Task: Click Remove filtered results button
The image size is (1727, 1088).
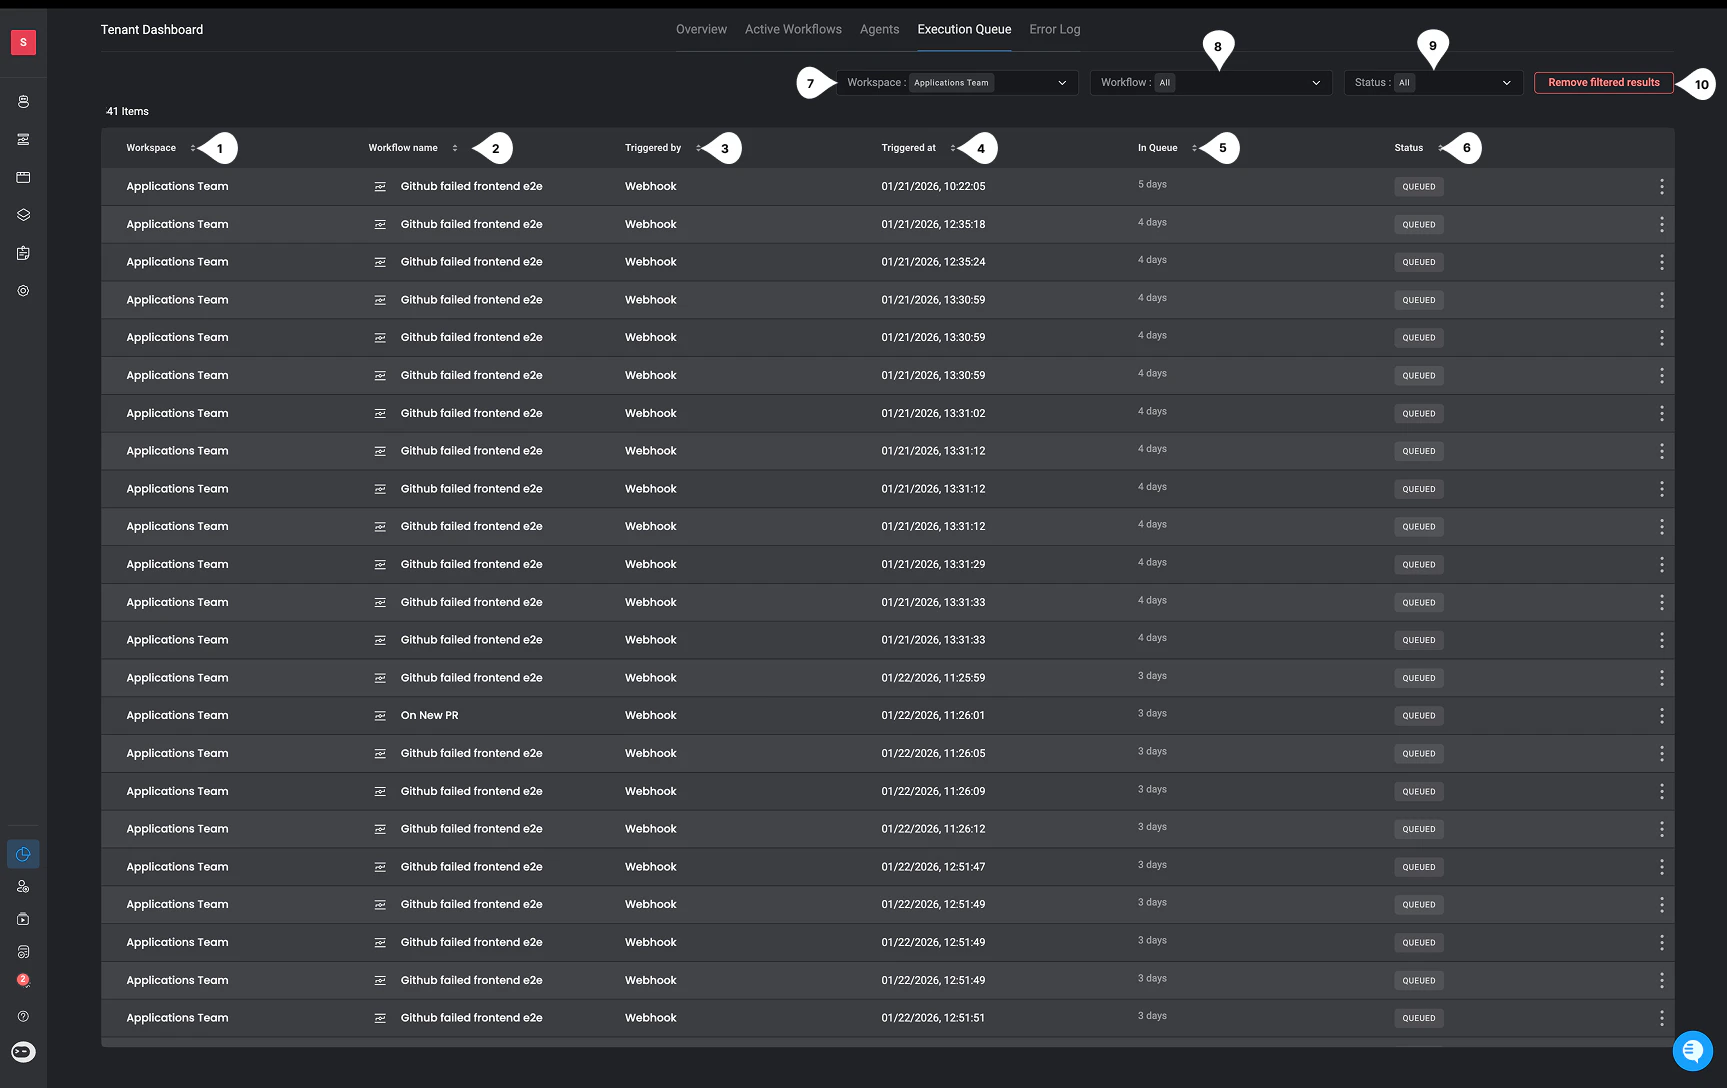Action: (x=1603, y=83)
